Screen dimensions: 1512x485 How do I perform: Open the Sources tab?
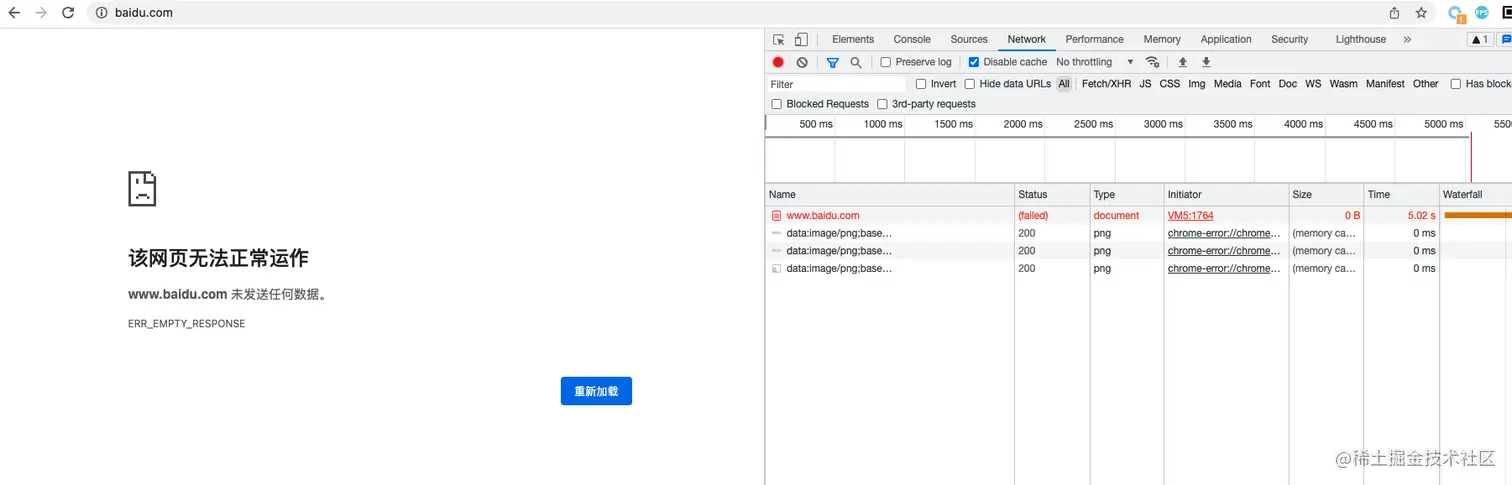[969, 40]
